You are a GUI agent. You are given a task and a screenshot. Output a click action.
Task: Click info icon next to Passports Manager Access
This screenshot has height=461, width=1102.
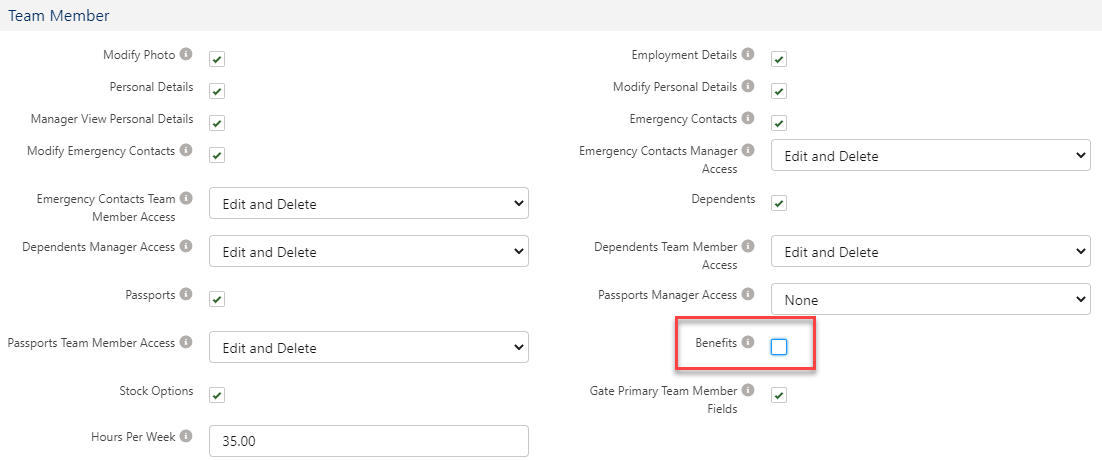(748, 295)
